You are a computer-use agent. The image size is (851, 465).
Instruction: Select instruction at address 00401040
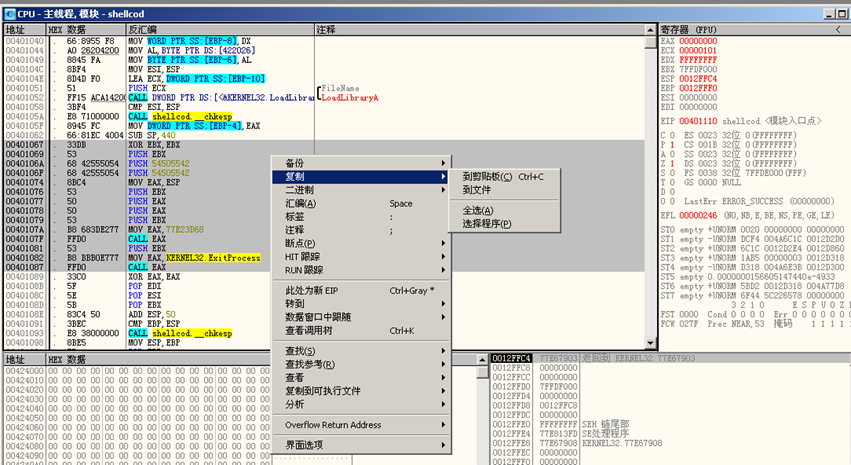point(325,41)
